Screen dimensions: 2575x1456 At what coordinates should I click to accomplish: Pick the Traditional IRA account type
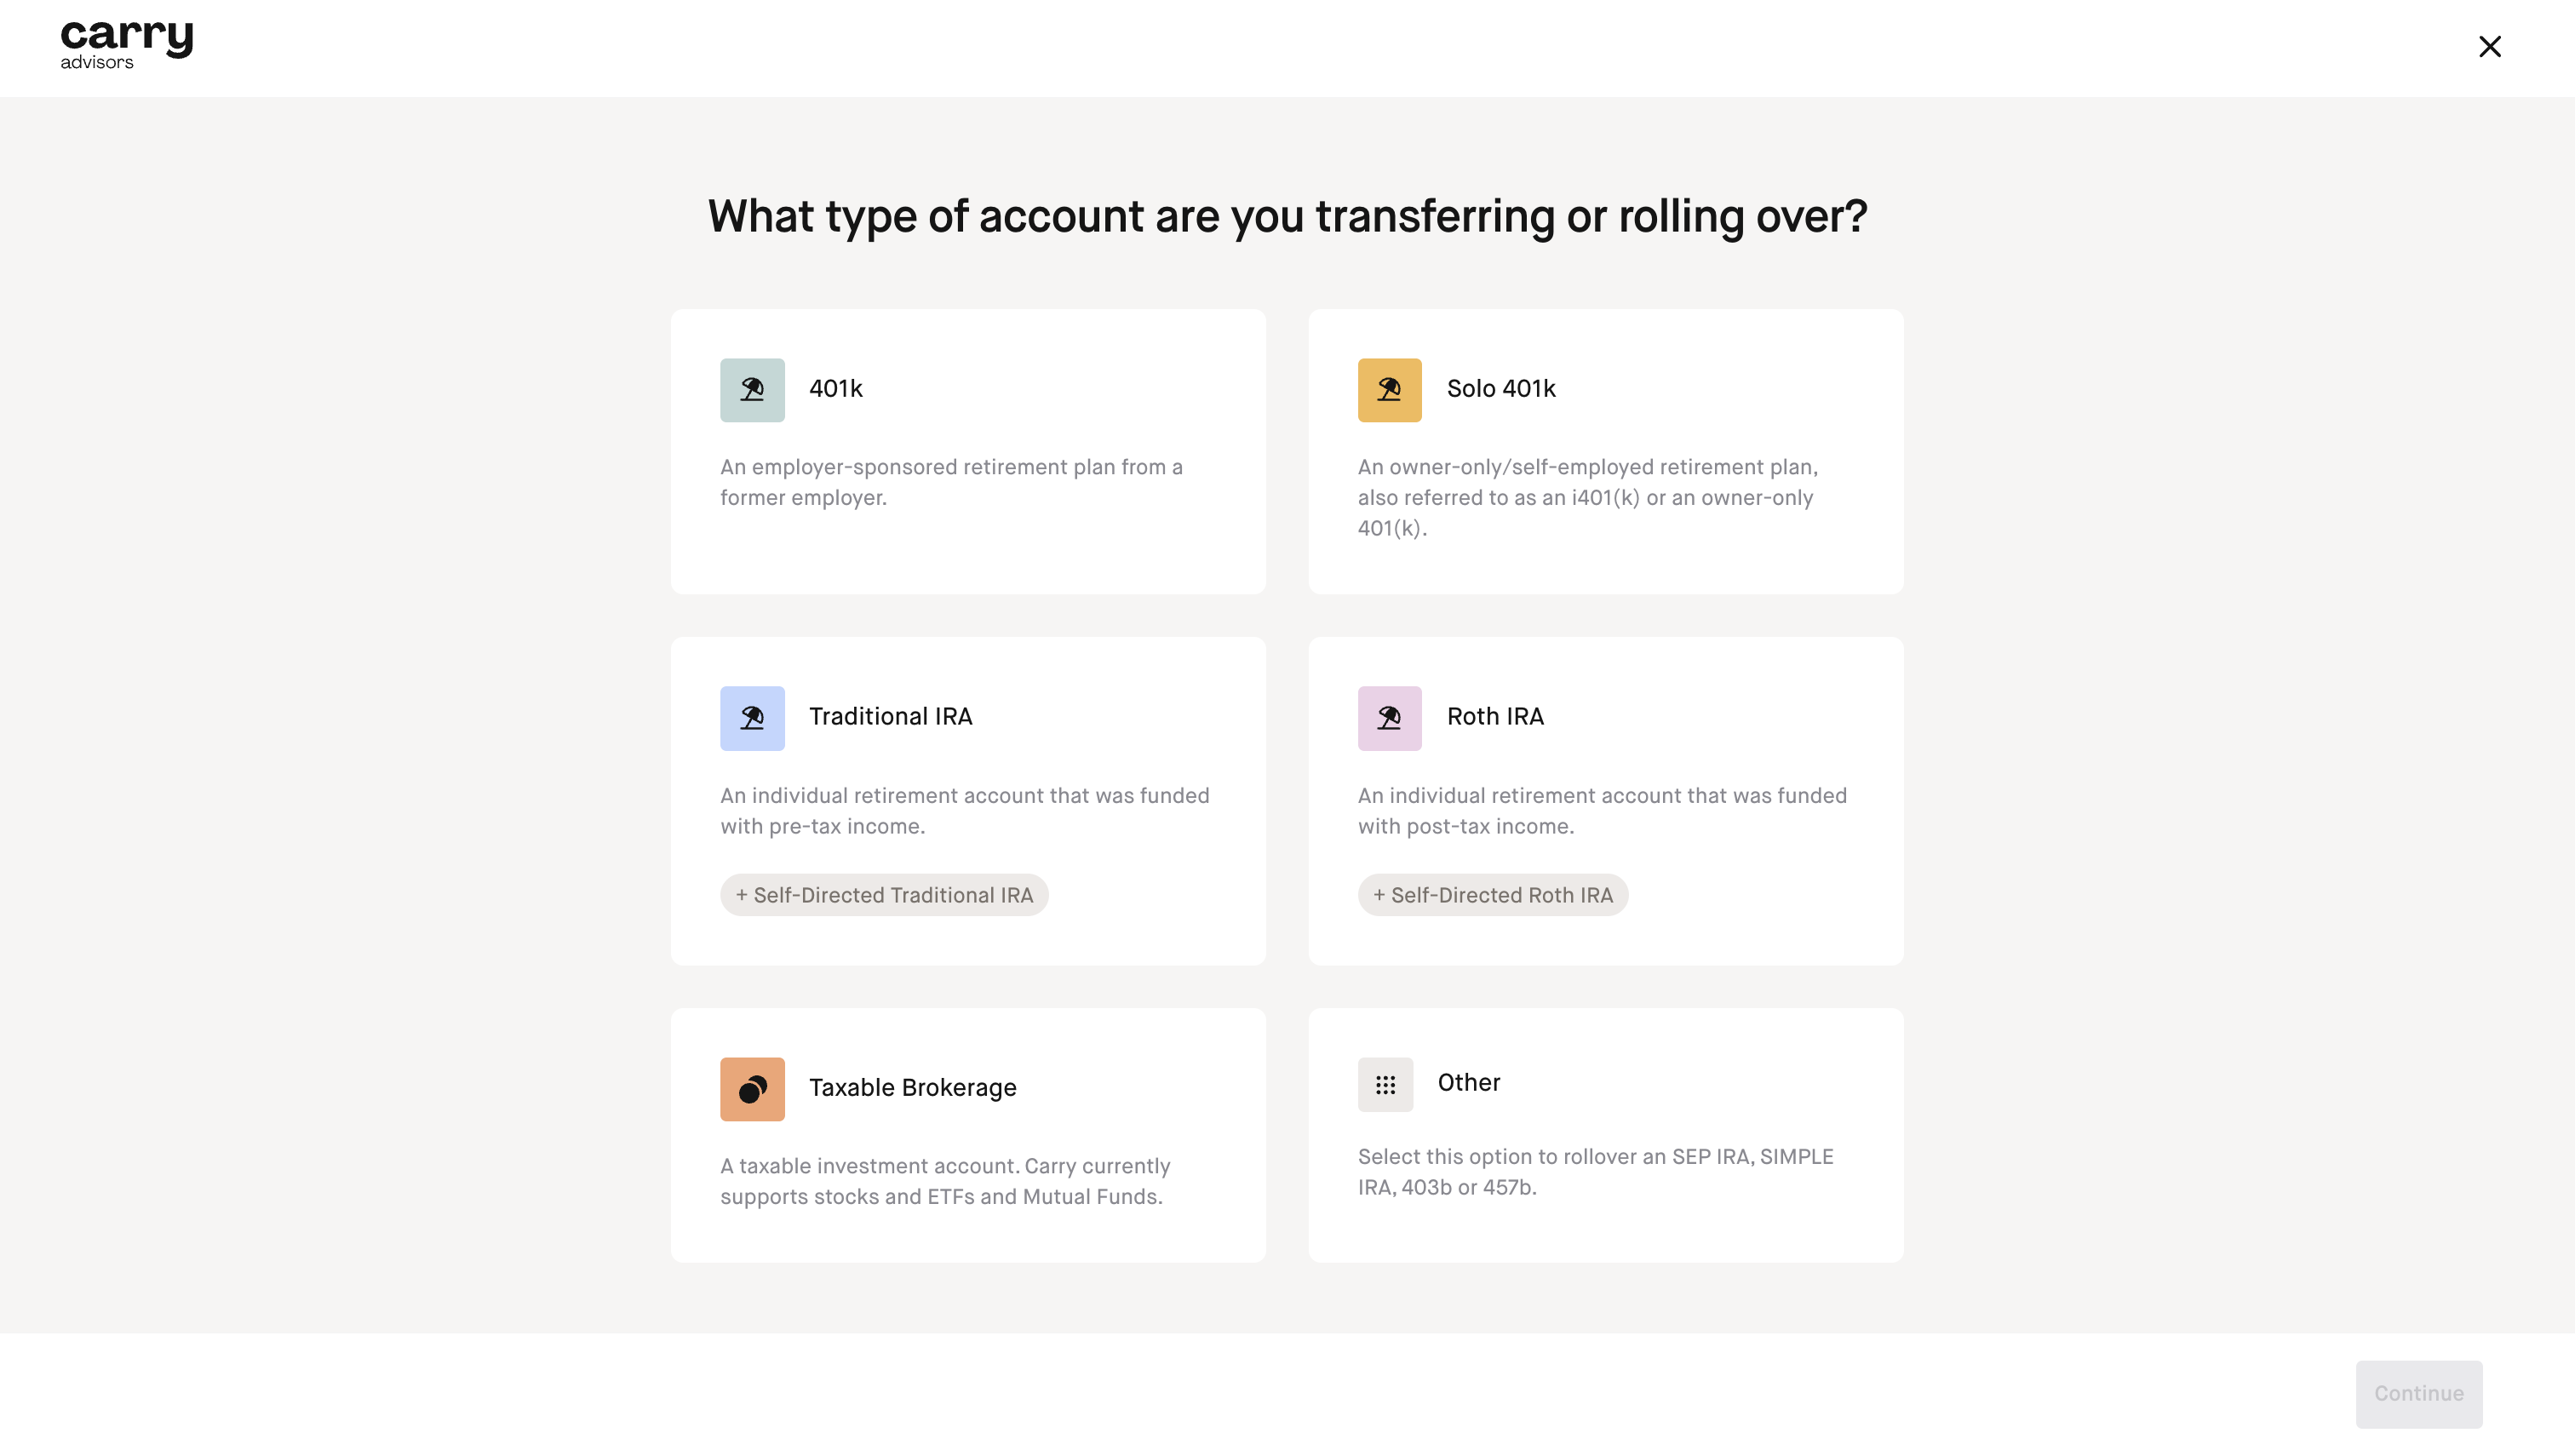890,717
